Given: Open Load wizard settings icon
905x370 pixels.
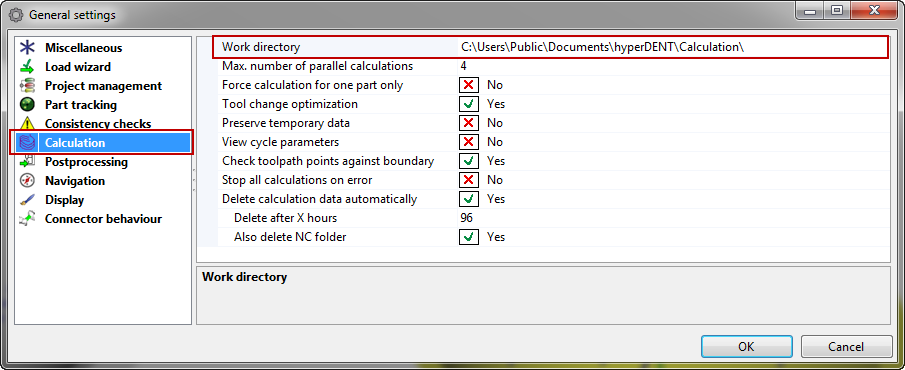Looking at the screenshot, I should [27, 67].
